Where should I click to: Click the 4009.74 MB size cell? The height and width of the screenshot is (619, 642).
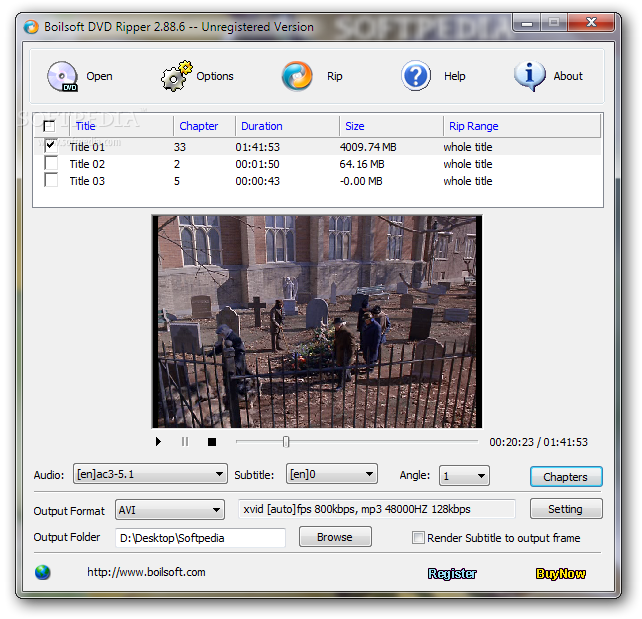pos(368,147)
